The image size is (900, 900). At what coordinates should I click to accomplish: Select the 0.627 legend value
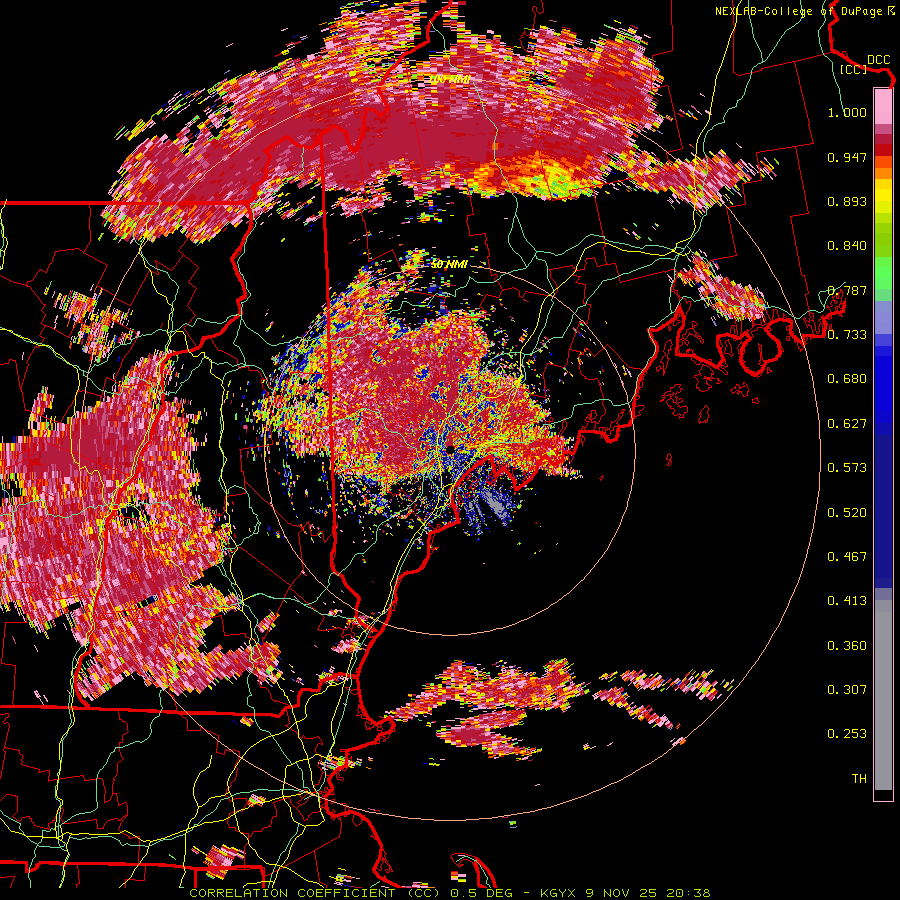pos(847,424)
